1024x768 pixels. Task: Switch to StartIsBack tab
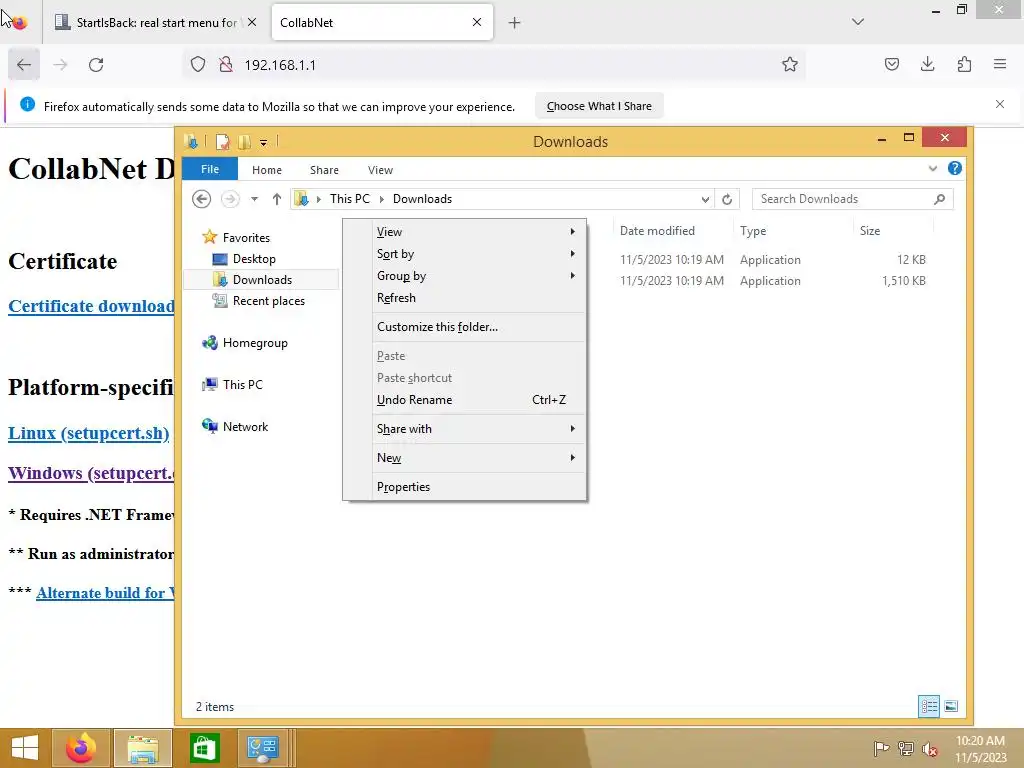(155, 22)
